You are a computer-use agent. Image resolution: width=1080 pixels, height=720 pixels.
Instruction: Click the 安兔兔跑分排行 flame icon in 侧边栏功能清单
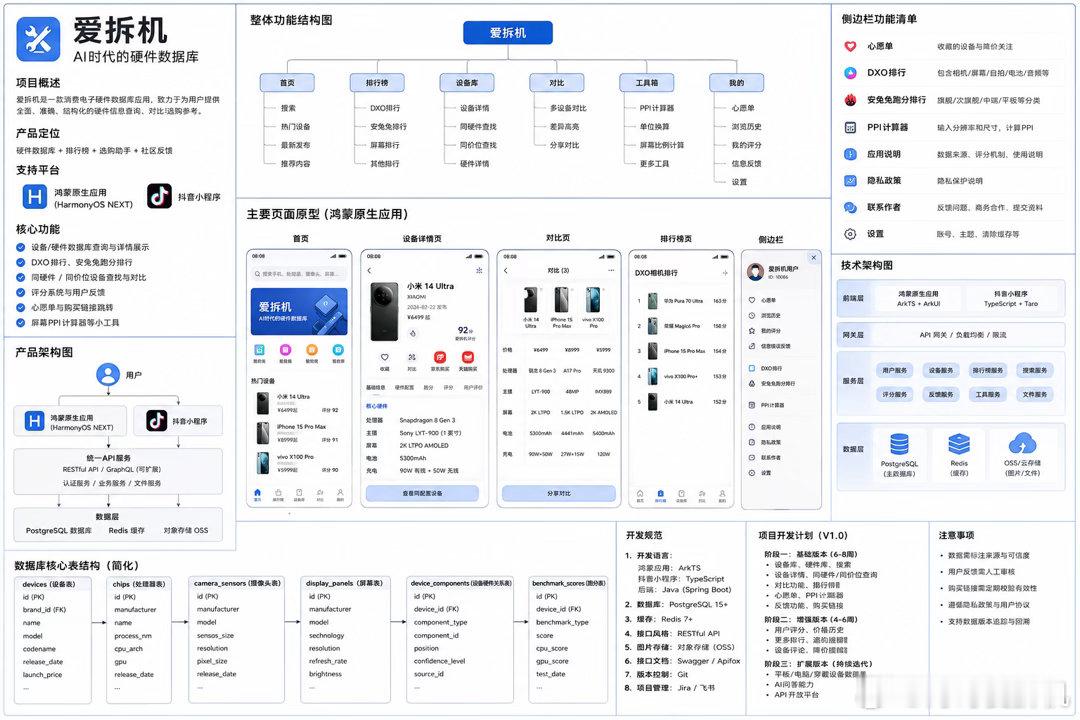pos(850,100)
